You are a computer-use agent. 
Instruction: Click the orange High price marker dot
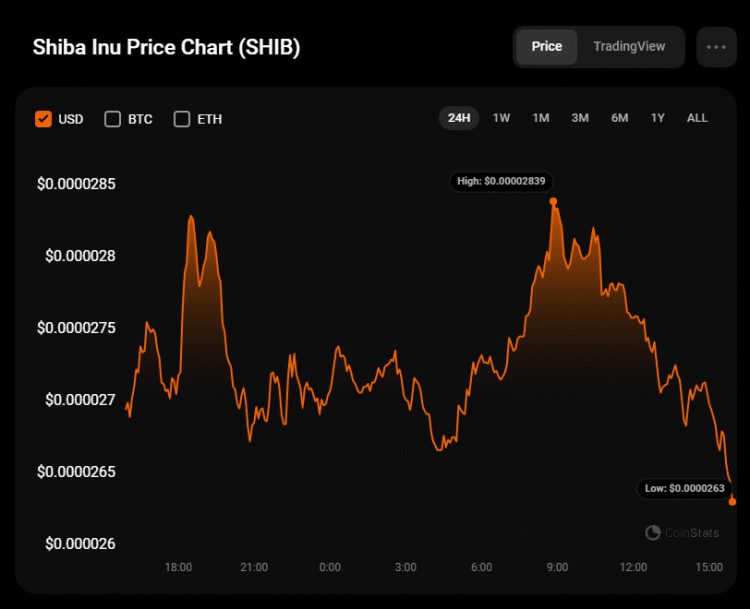pyautogui.click(x=553, y=201)
